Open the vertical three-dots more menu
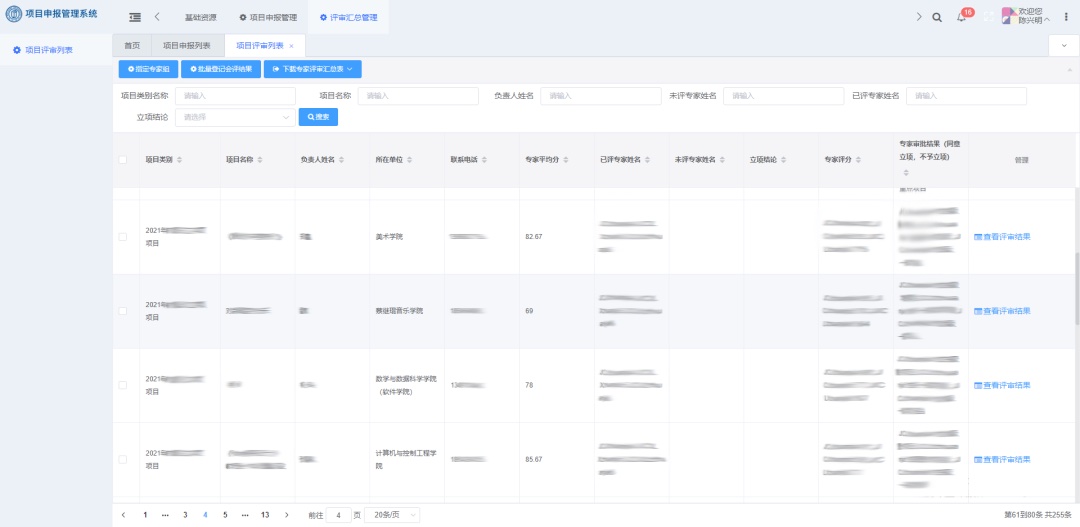This screenshot has height=527, width=1080. point(1065,17)
